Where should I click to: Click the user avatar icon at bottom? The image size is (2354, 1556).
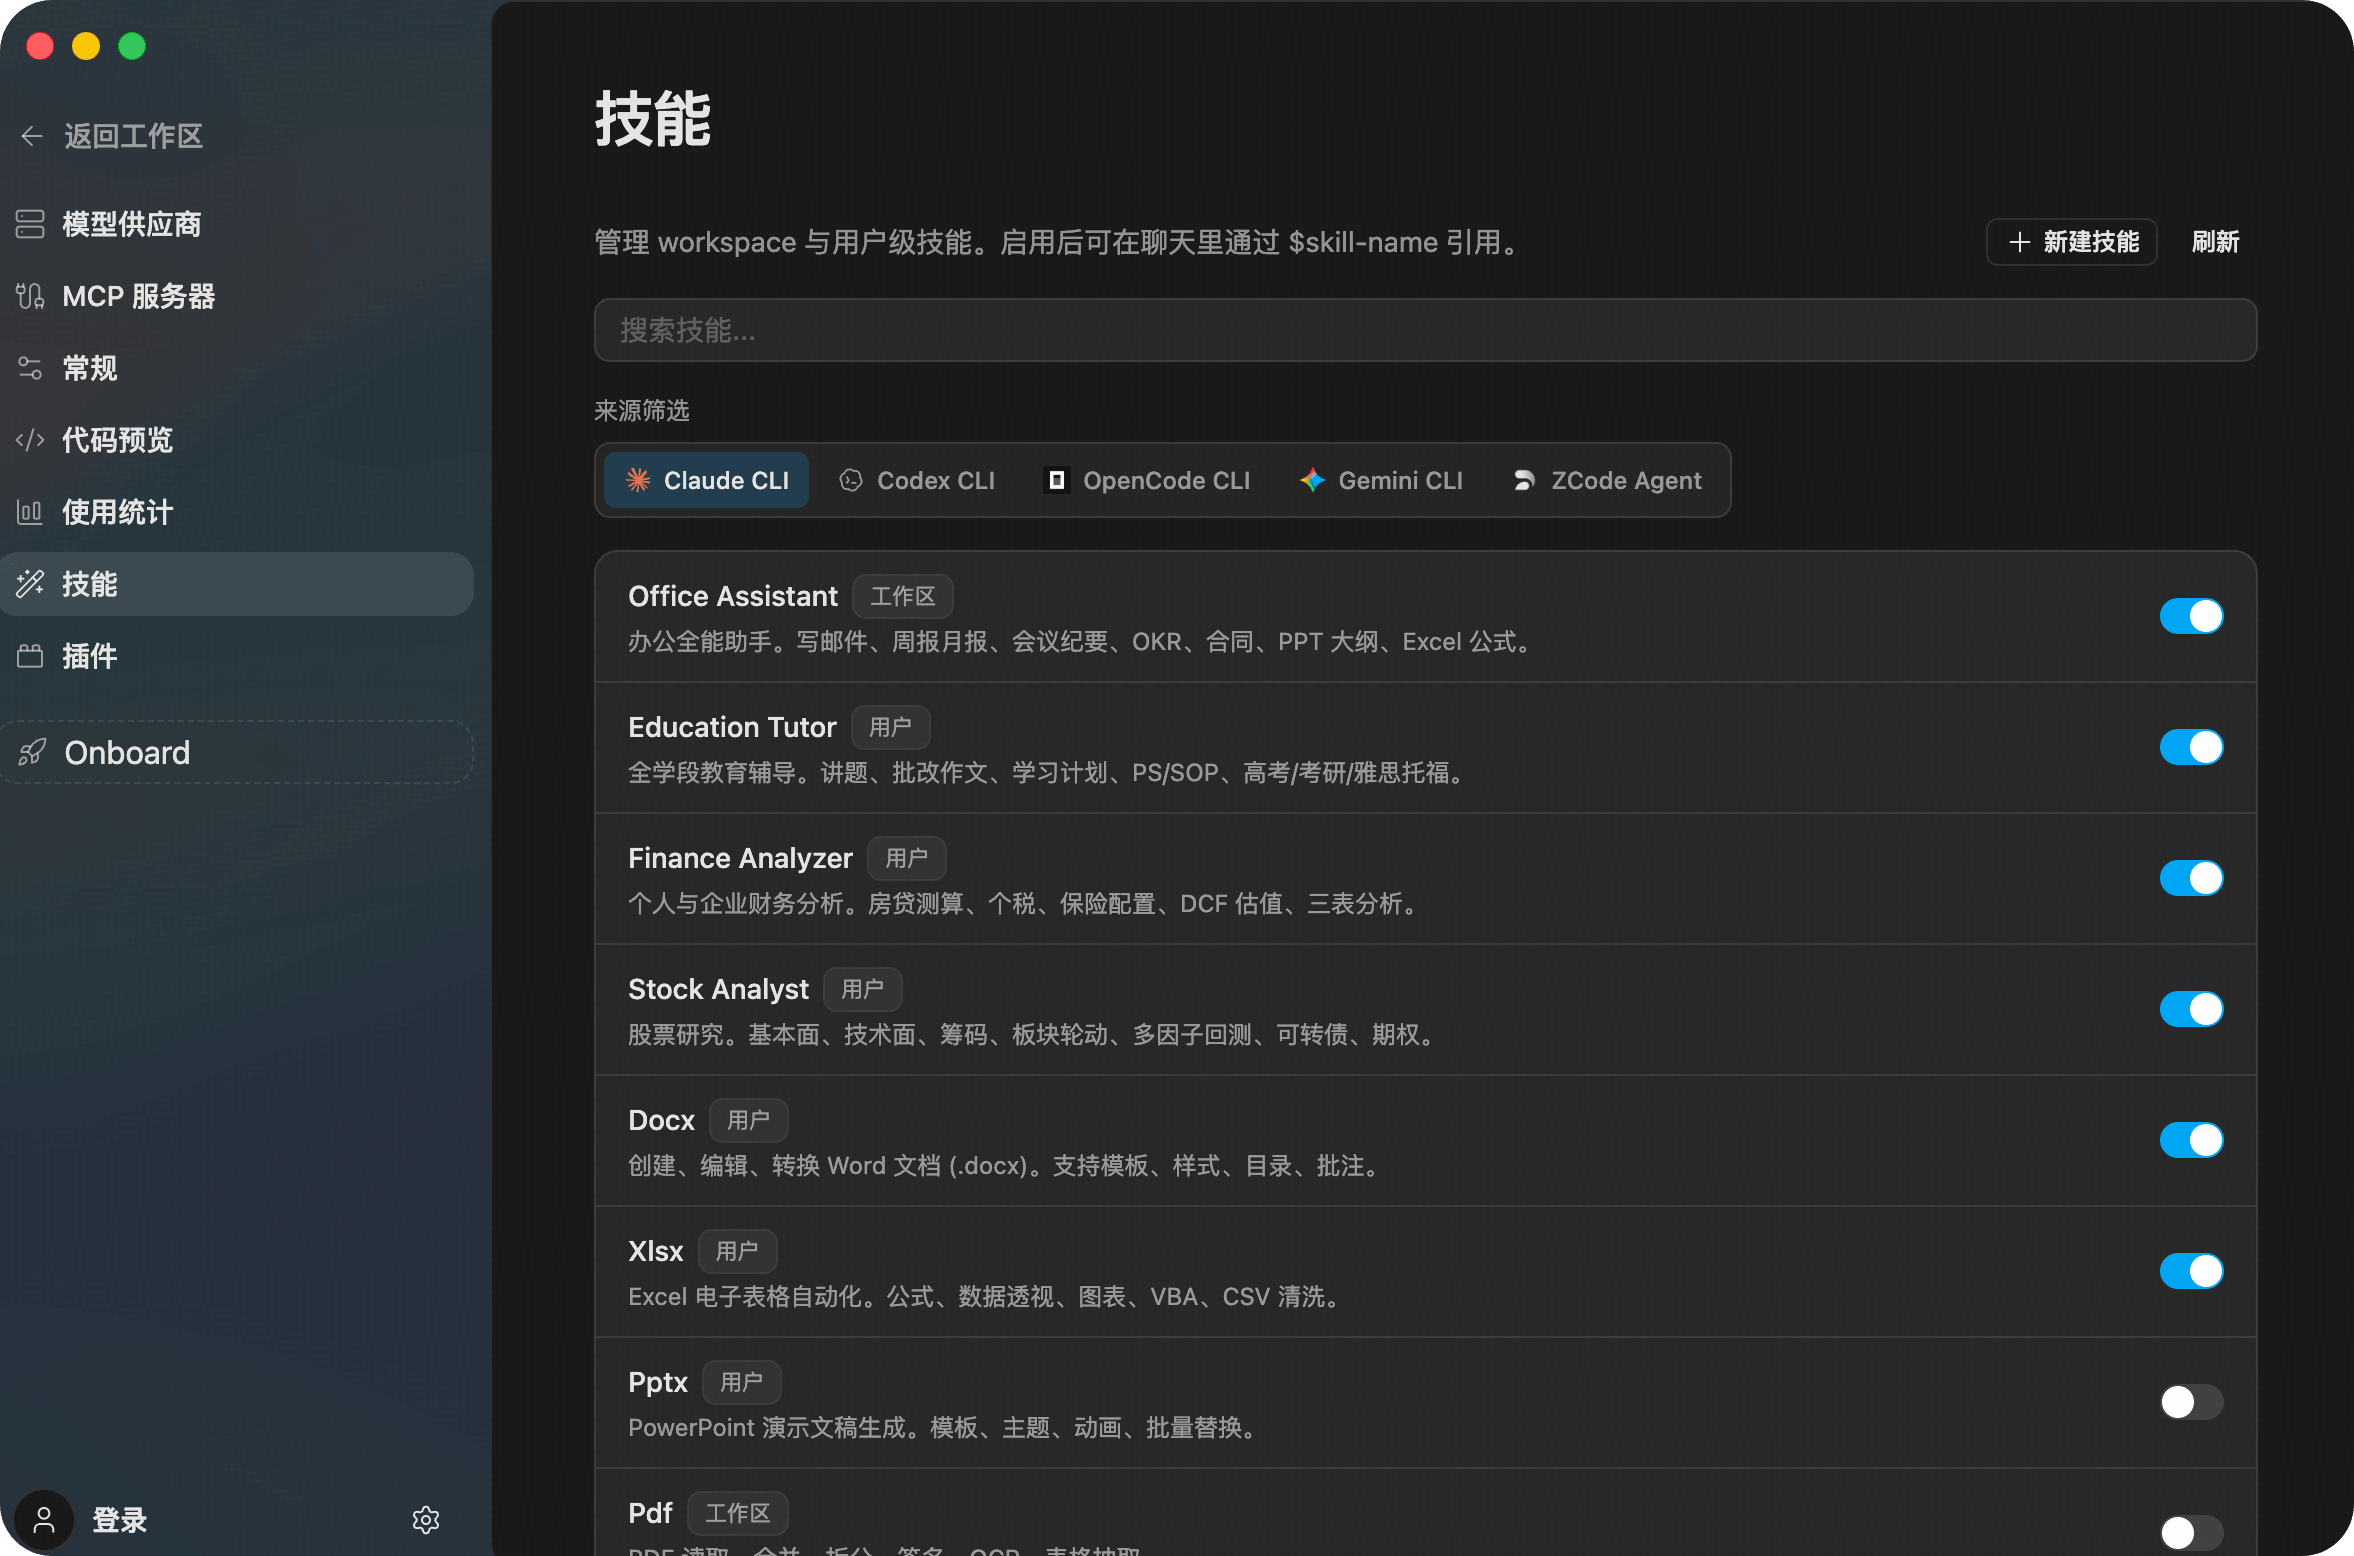pyautogui.click(x=43, y=1520)
